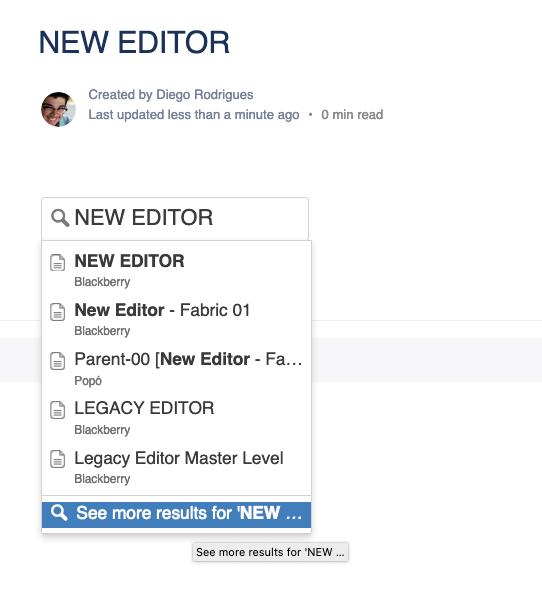Open Legacy Editor Master Level result
The width and height of the screenshot is (542, 601).
(x=176, y=466)
